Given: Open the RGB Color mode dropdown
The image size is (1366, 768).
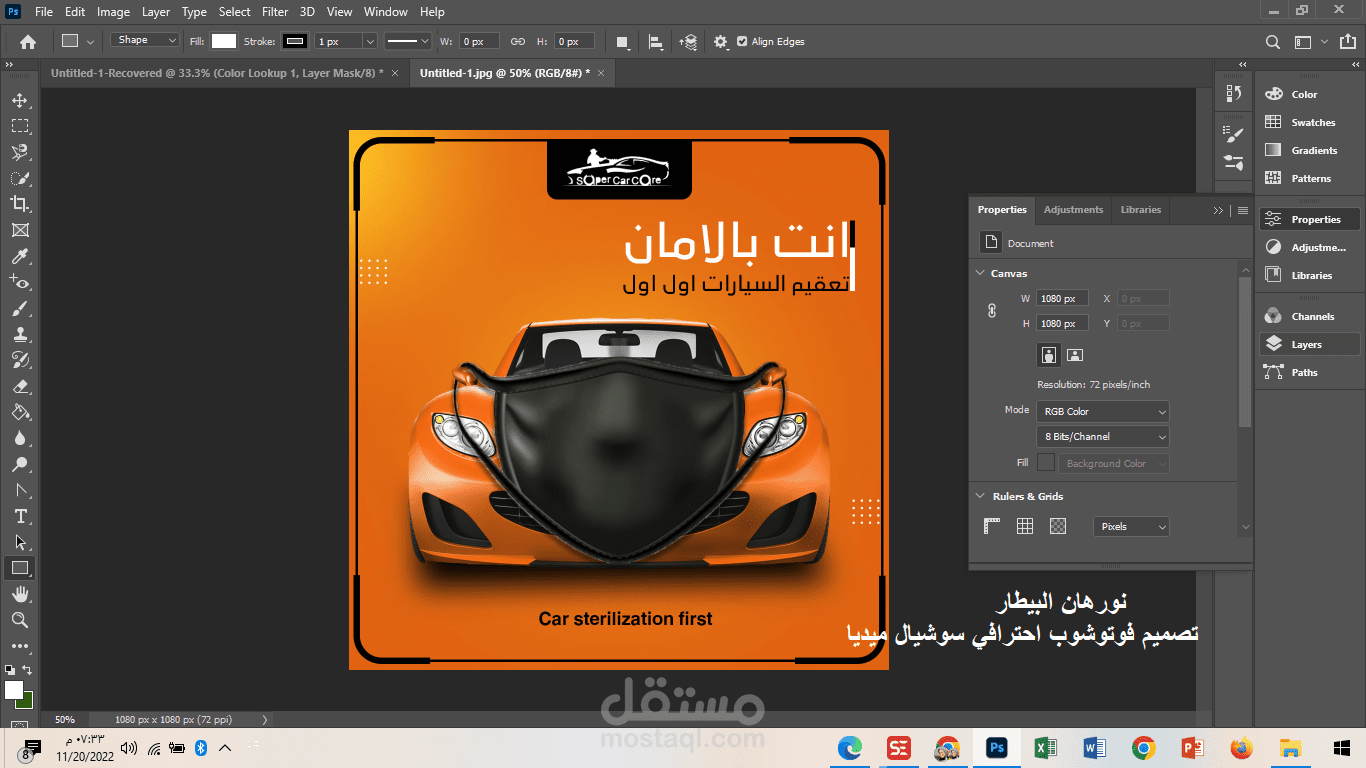Looking at the screenshot, I should tap(1103, 411).
